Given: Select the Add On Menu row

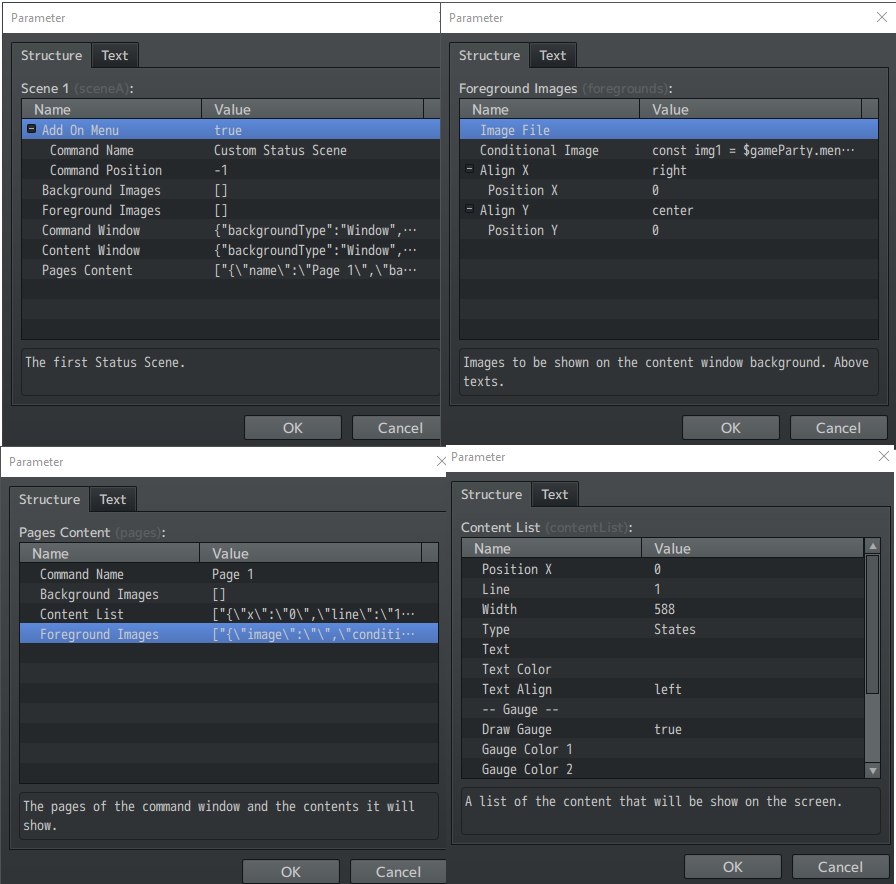Looking at the screenshot, I should [231, 130].
